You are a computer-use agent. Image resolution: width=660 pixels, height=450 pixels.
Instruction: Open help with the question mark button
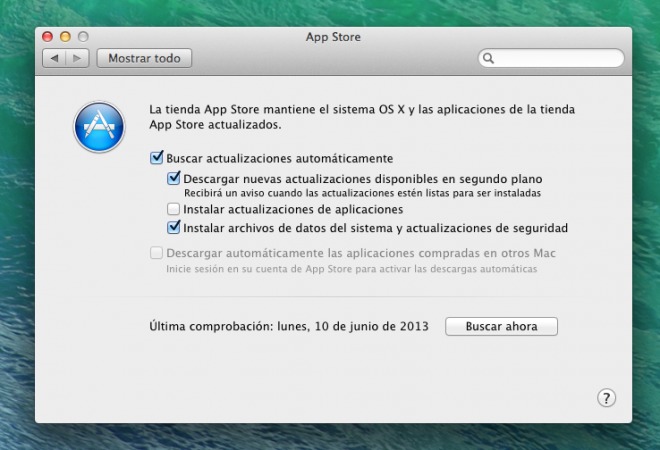[x=606, y=398]
